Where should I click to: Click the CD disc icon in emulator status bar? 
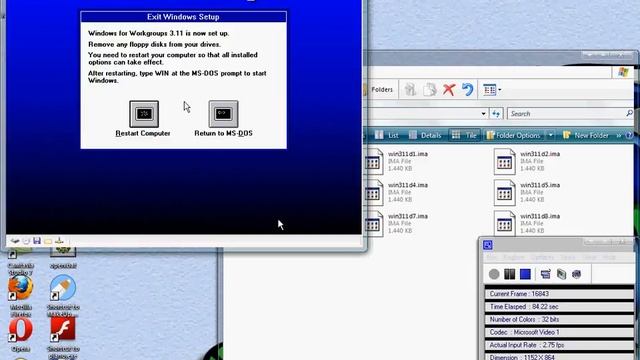[26, 241]
